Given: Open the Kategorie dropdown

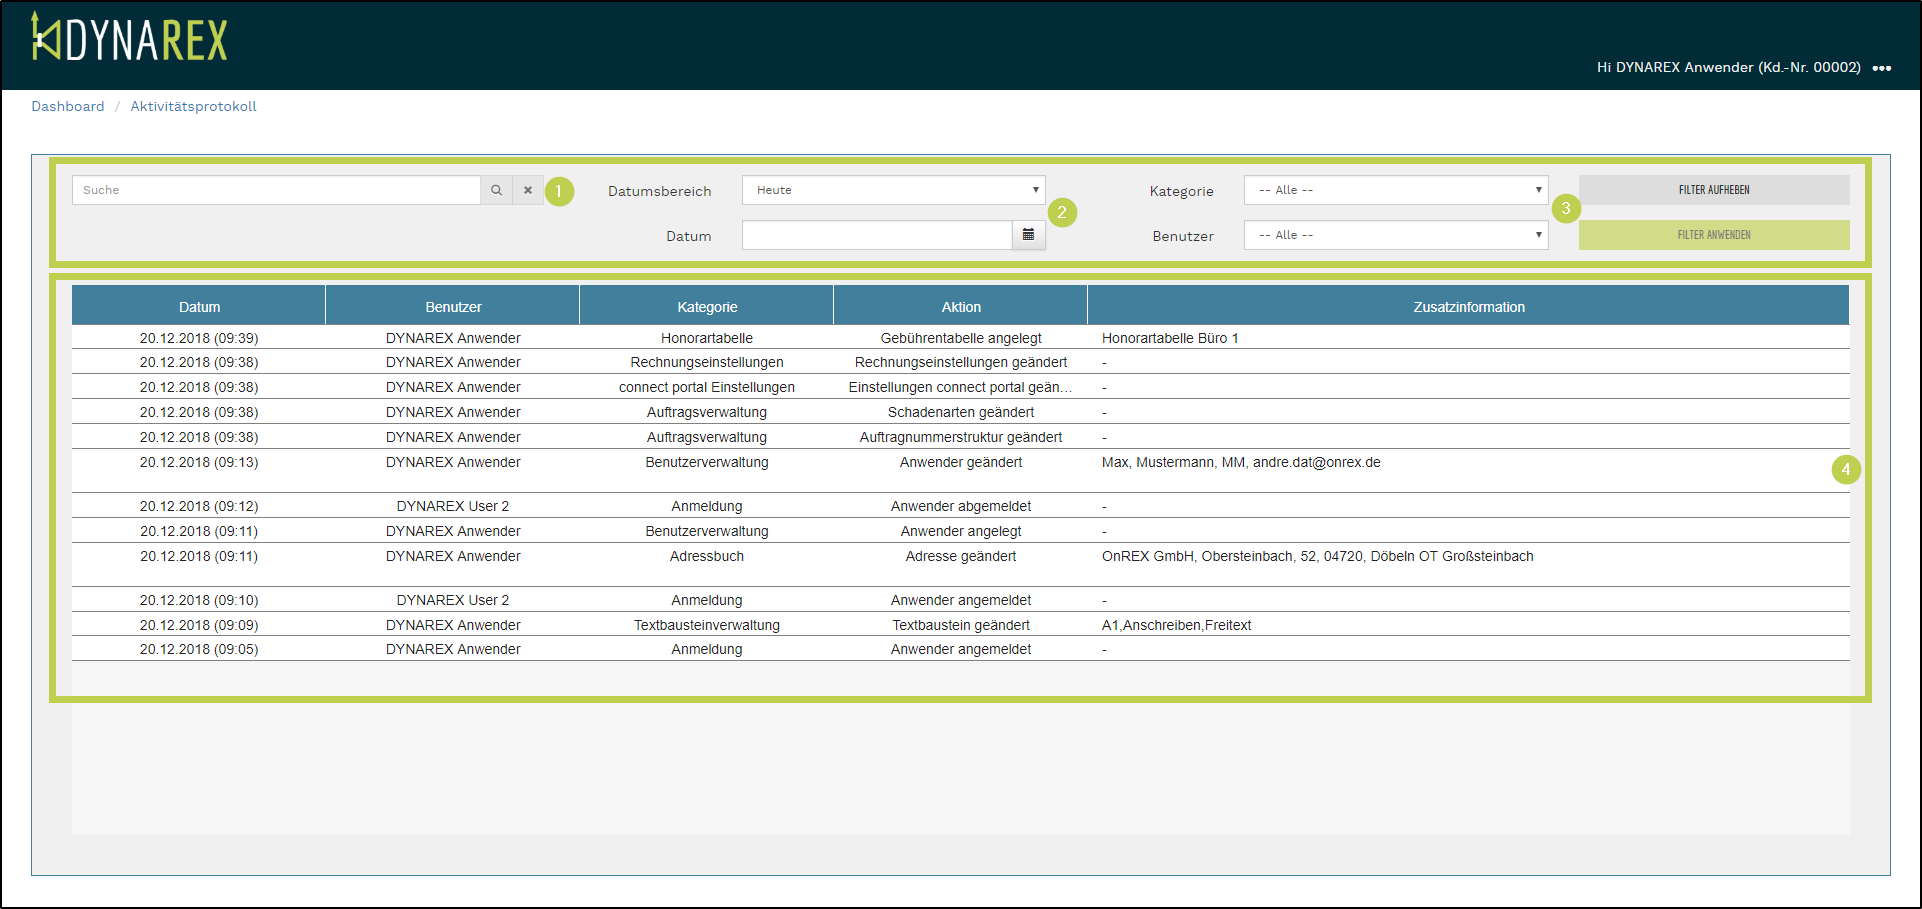Looking at the screenshot, I should [1395, 190].
